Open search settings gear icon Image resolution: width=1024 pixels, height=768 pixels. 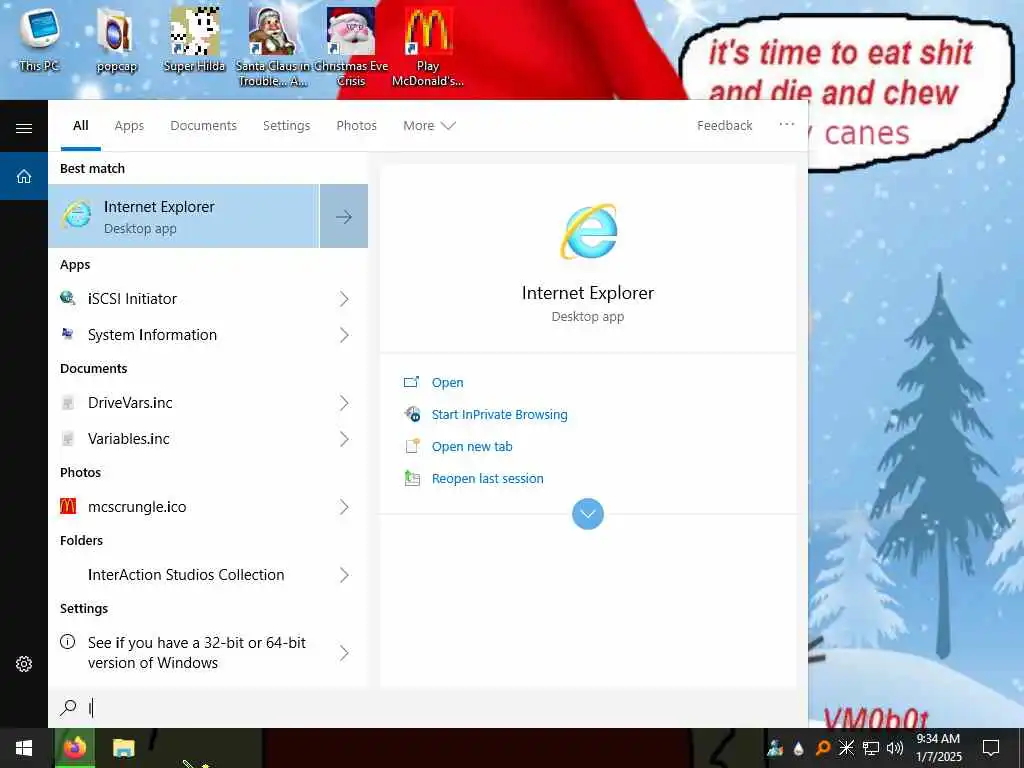(x=24, y=664)
